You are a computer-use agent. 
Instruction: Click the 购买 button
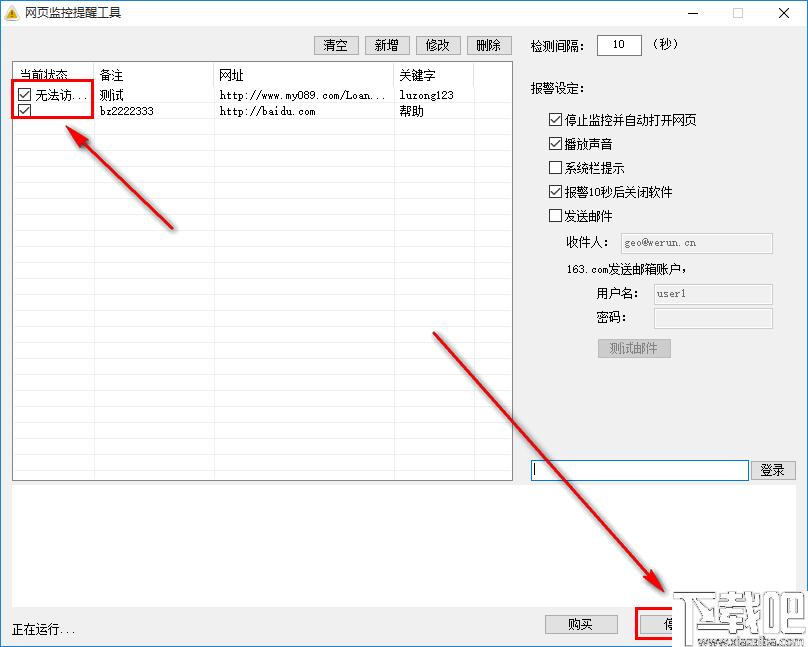click(581, 624)
